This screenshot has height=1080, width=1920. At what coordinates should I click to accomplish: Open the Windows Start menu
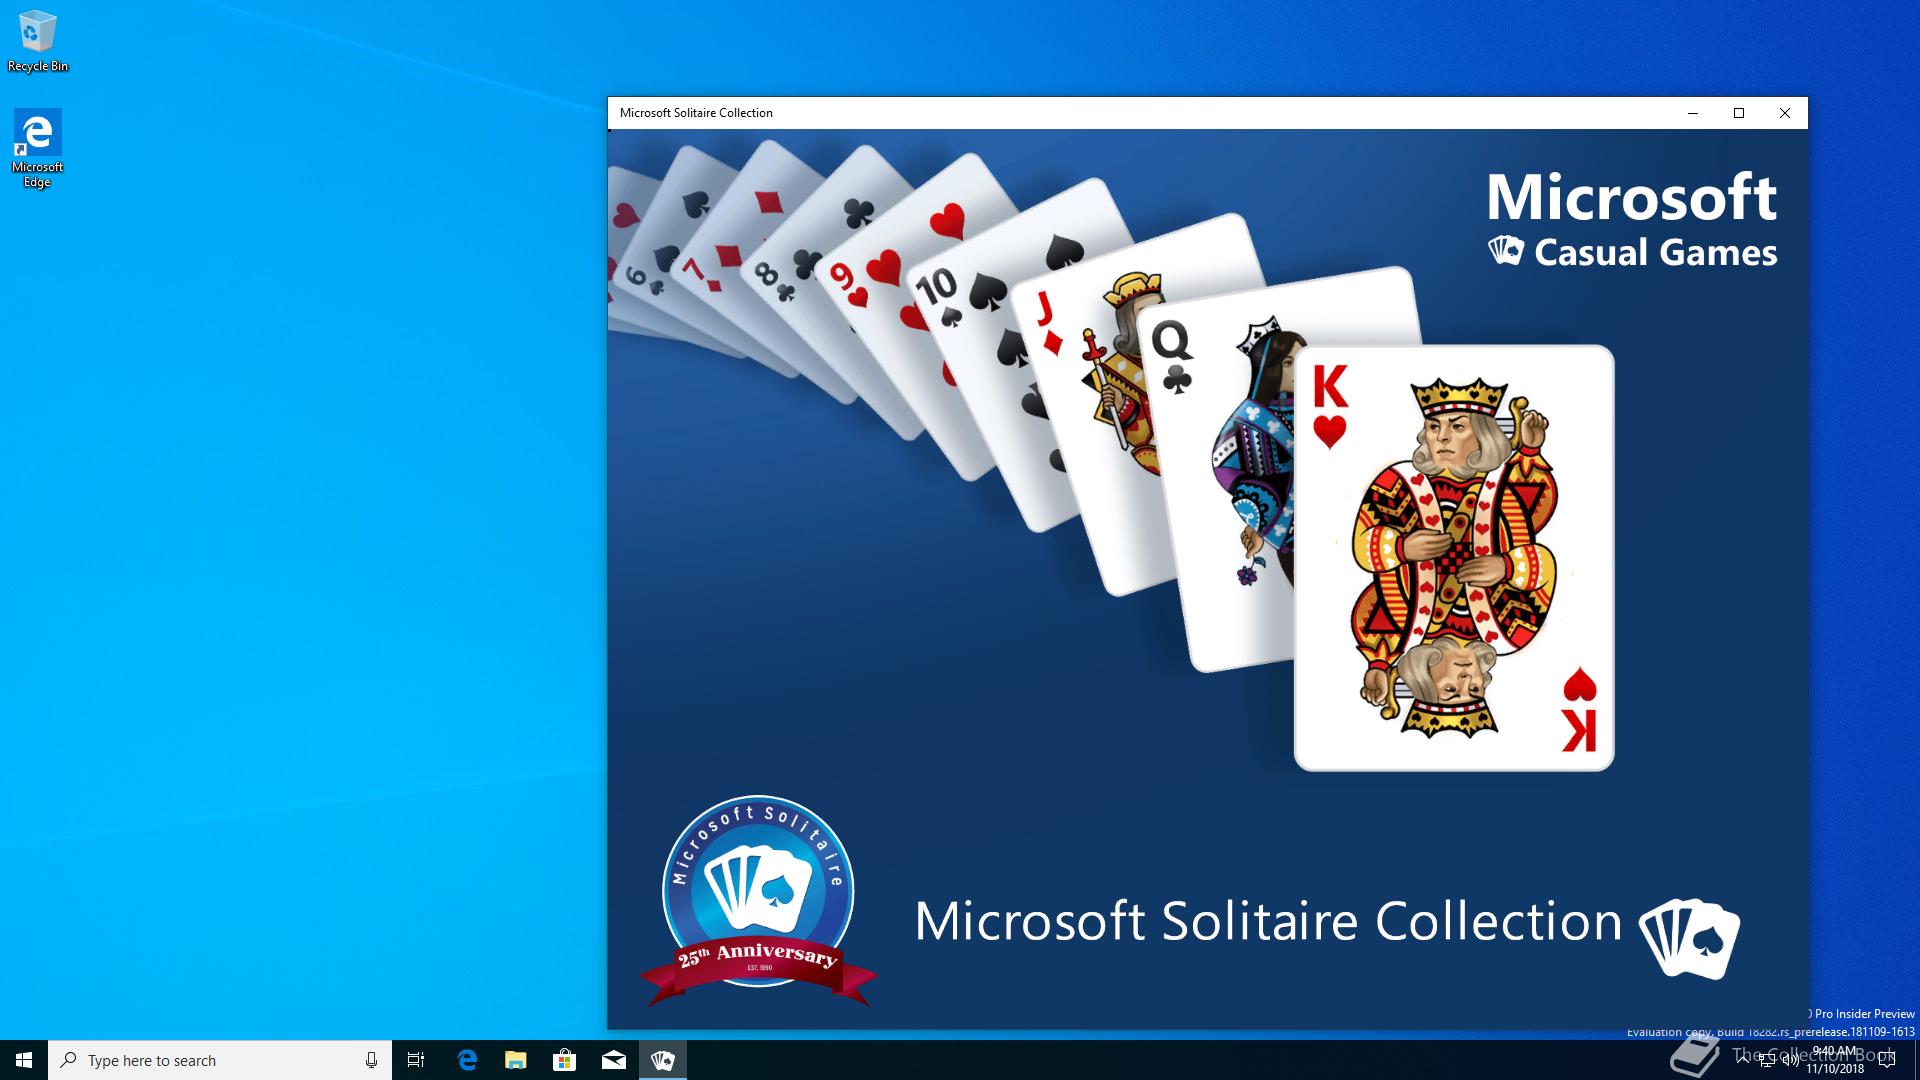(24, 1060)
